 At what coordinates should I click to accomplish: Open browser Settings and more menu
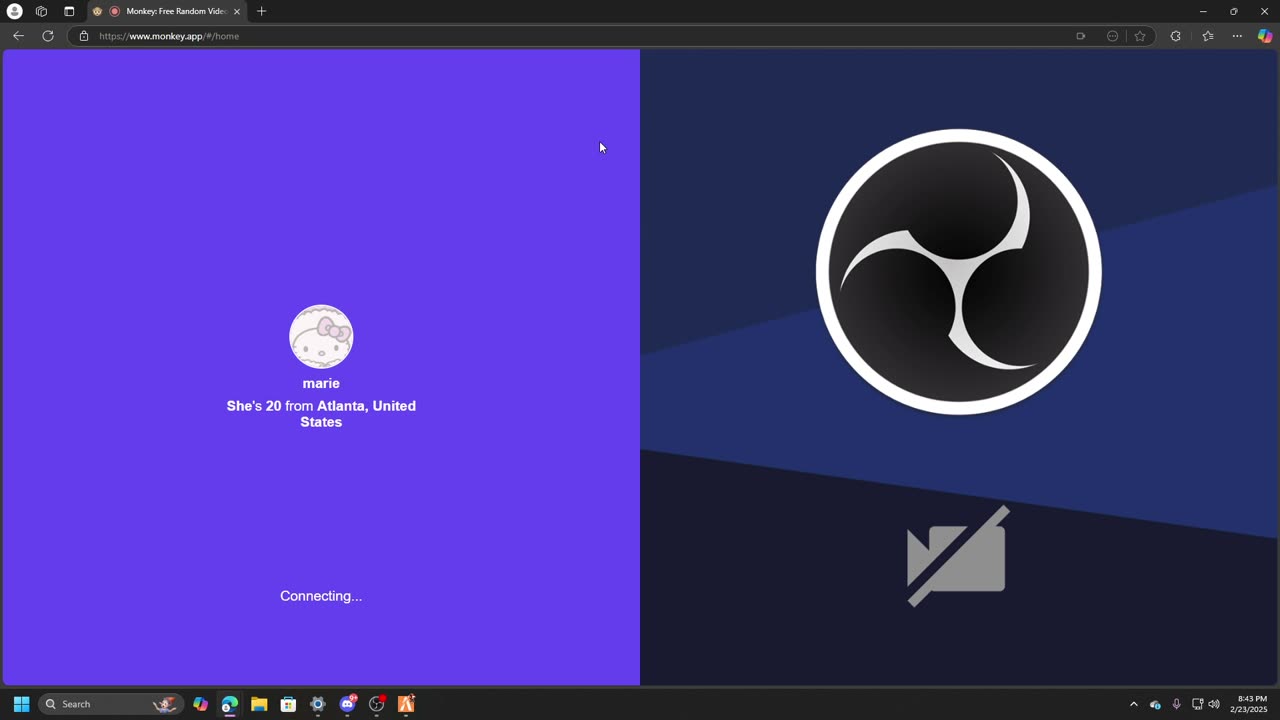pos(1237,36)
